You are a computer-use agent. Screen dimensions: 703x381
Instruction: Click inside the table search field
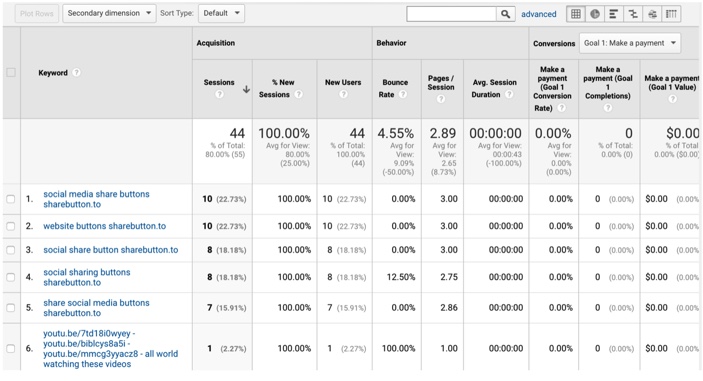[x=451, y=14]
